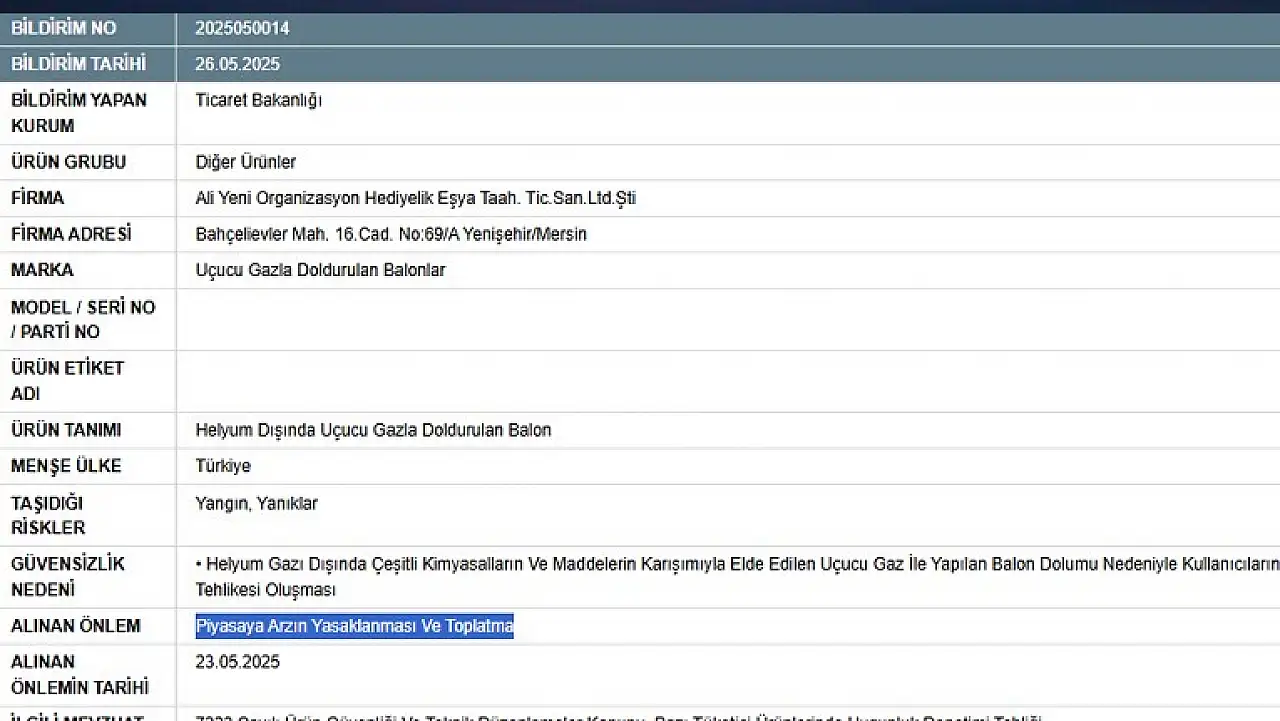Click the FİRMA row label
The image size is (1280, 721).
click(38, 198)
